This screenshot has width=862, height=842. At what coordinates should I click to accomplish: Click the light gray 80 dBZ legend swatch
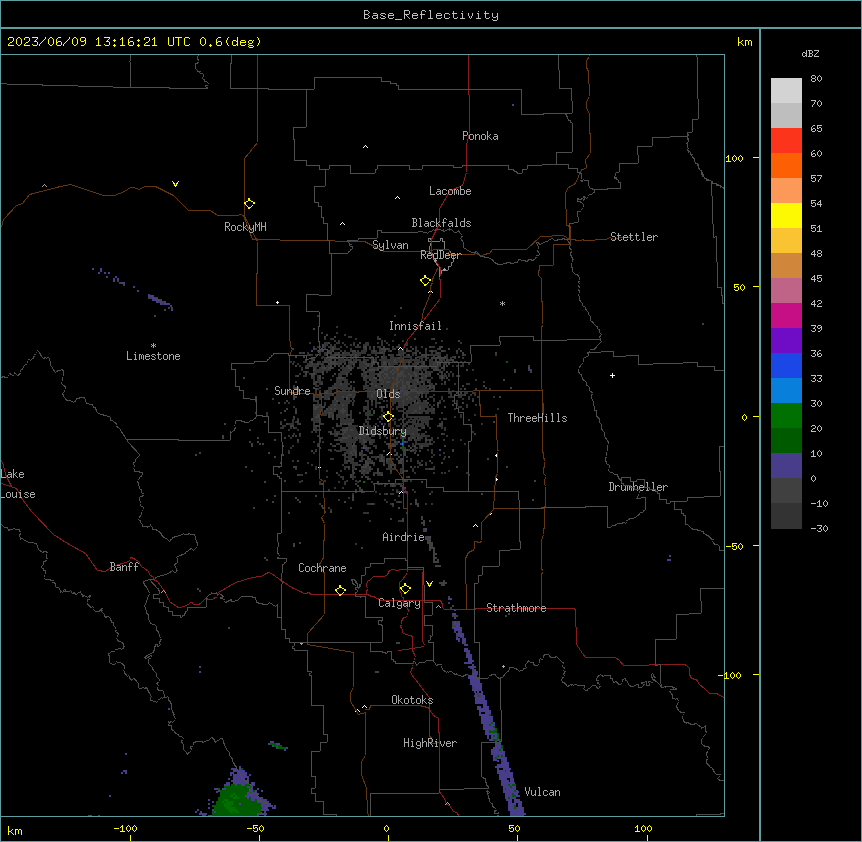click(786, 91)
